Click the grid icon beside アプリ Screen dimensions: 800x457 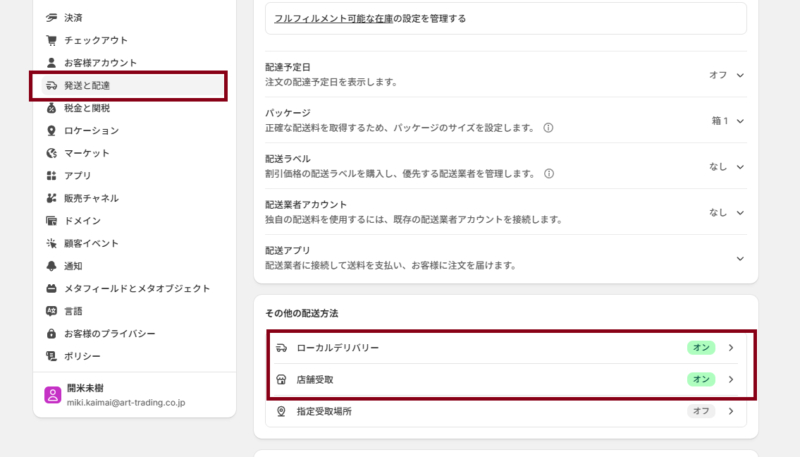(x=52, y=175)
